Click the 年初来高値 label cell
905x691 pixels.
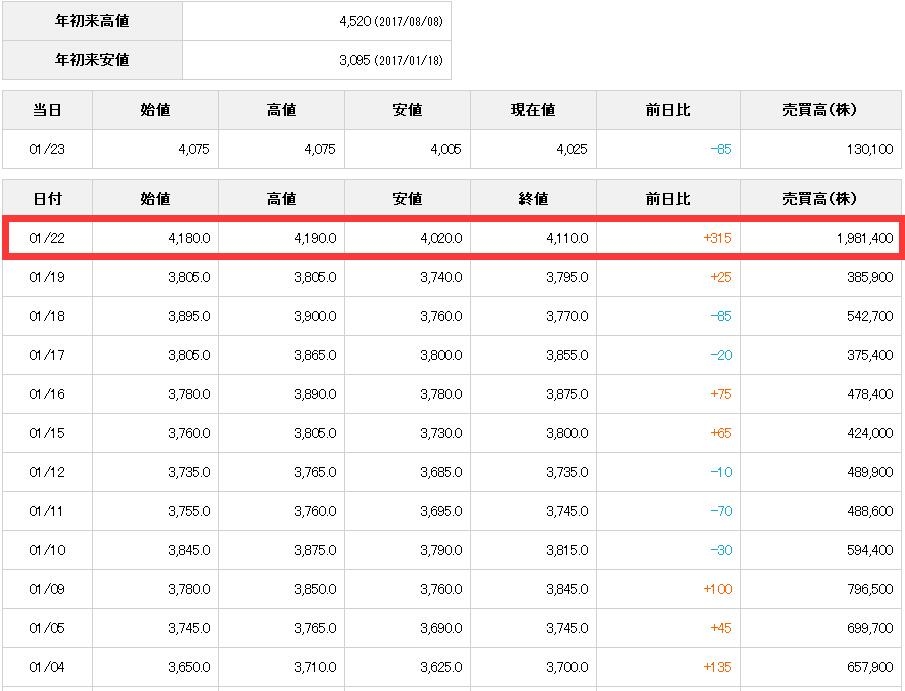point(92,21)
